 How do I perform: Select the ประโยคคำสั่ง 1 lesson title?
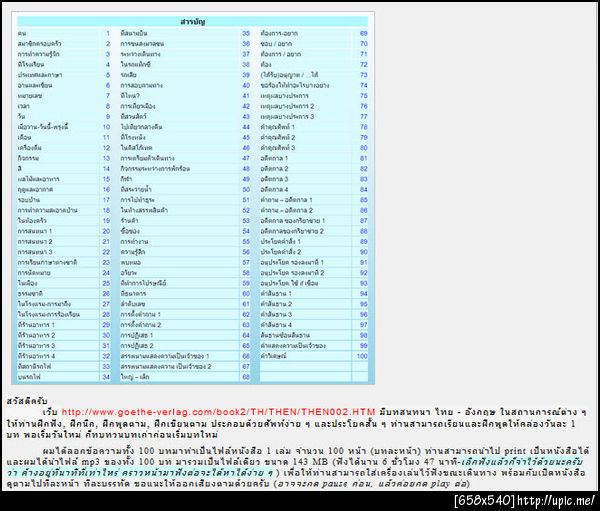tap(280, 242)
